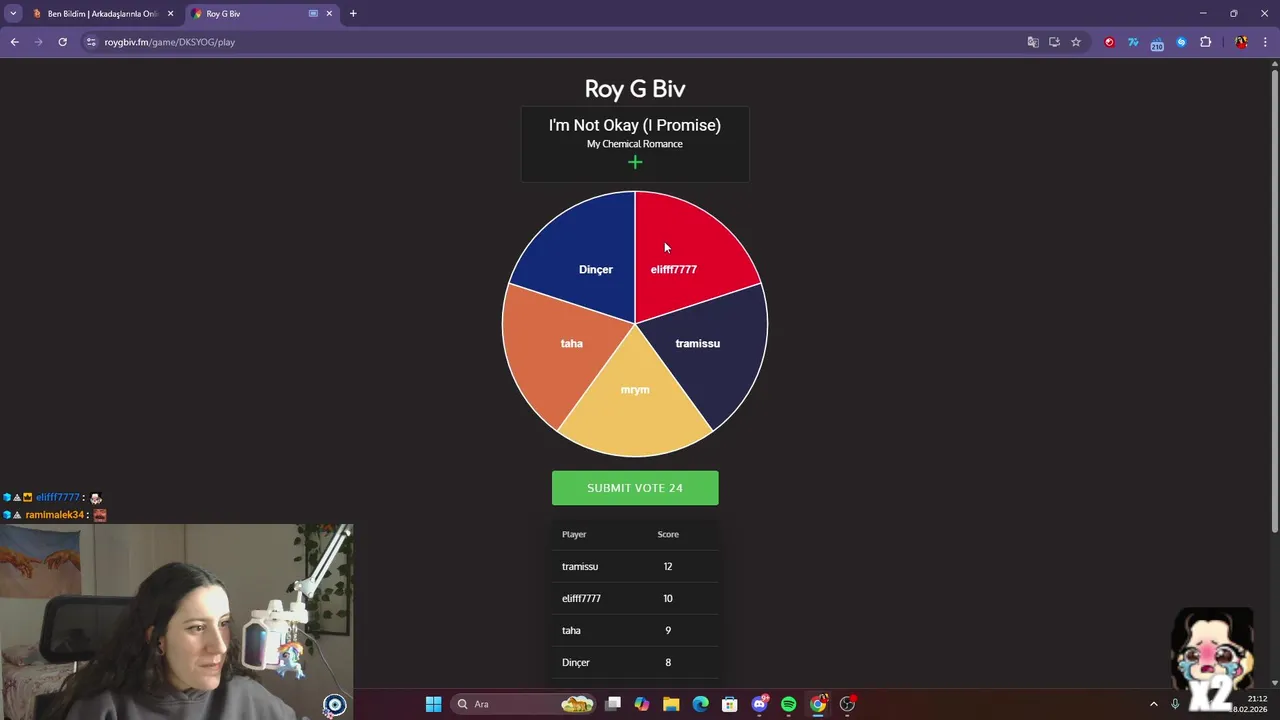1280x720 pixels.
Task: Open Microsoft Store from taskbar
Action: (730, 704)
